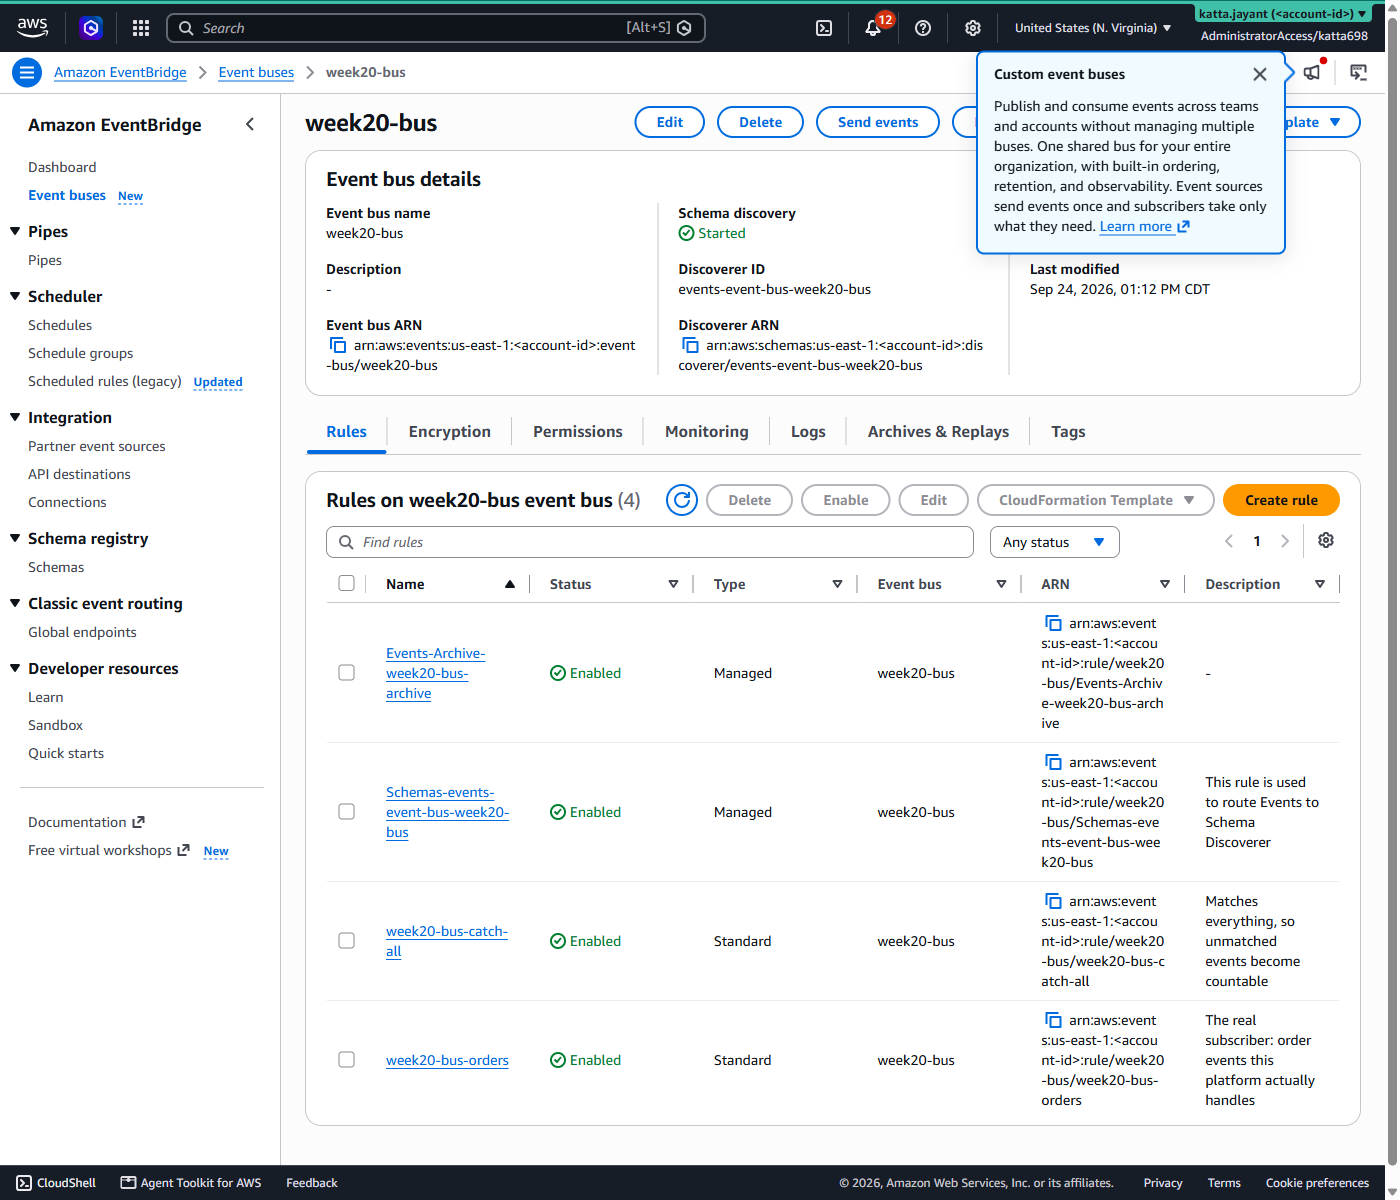The image size is (1400, 1200).
Task: Open CloudShell from the footer bar
Action: [x=56, y=1183]
